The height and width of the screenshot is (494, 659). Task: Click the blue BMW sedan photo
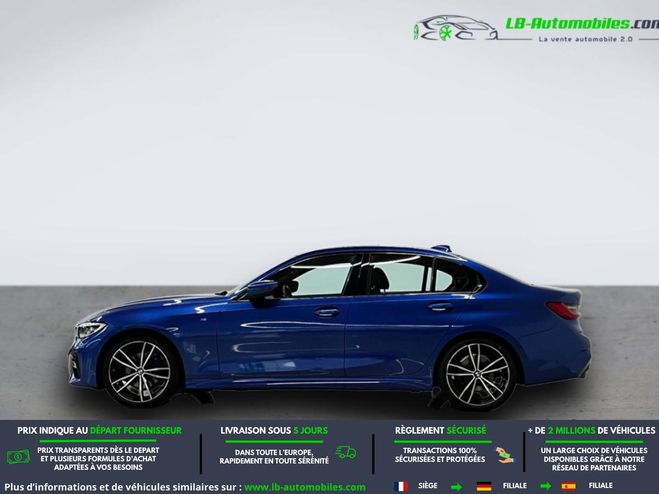pyautogui.click(x=330, y=326)
